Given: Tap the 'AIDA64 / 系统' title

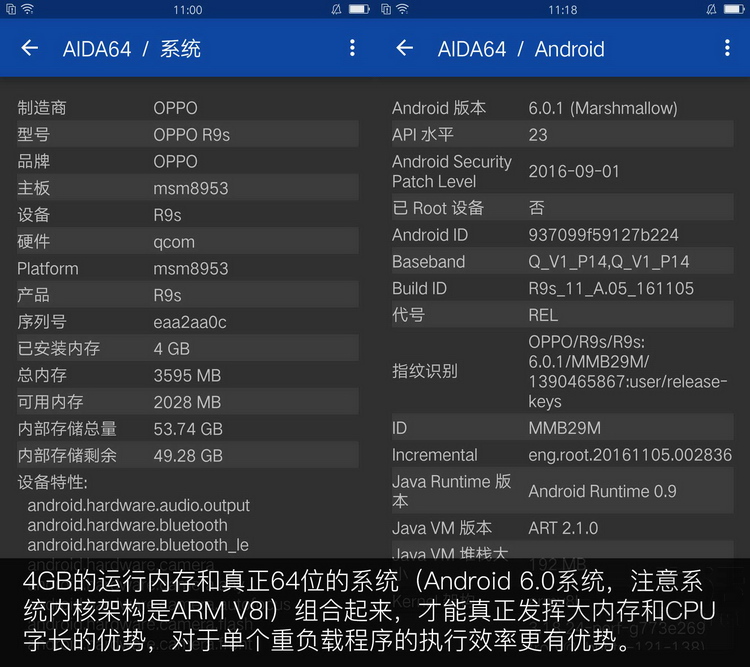Looking at the screenshot, I should coord(132,49).
